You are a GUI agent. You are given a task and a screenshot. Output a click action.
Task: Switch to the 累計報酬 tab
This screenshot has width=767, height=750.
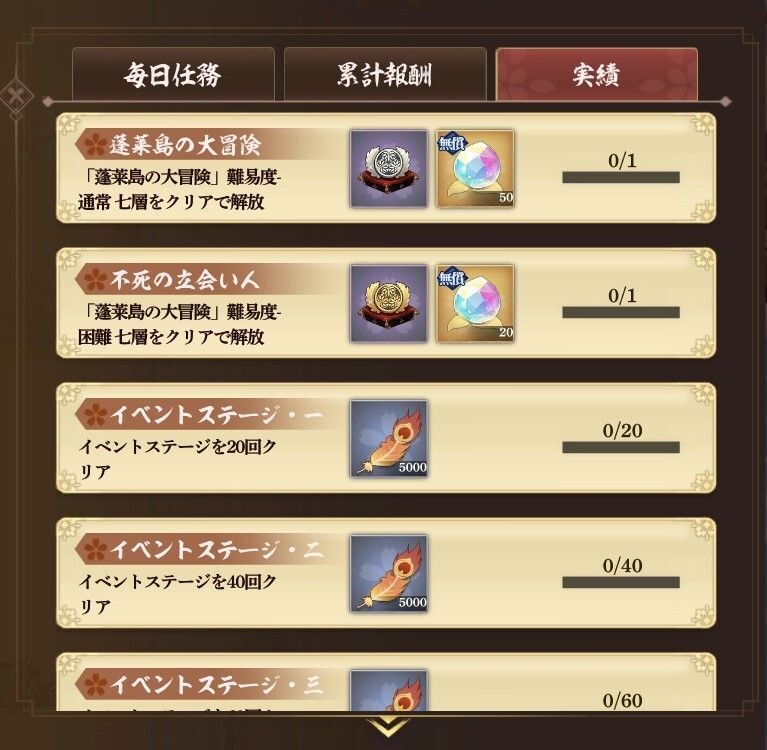pos(385,74)
